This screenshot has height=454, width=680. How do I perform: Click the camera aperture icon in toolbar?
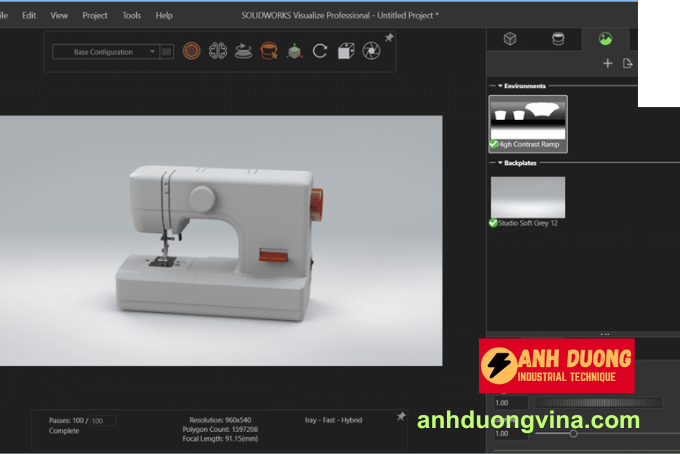click(371, 51)
